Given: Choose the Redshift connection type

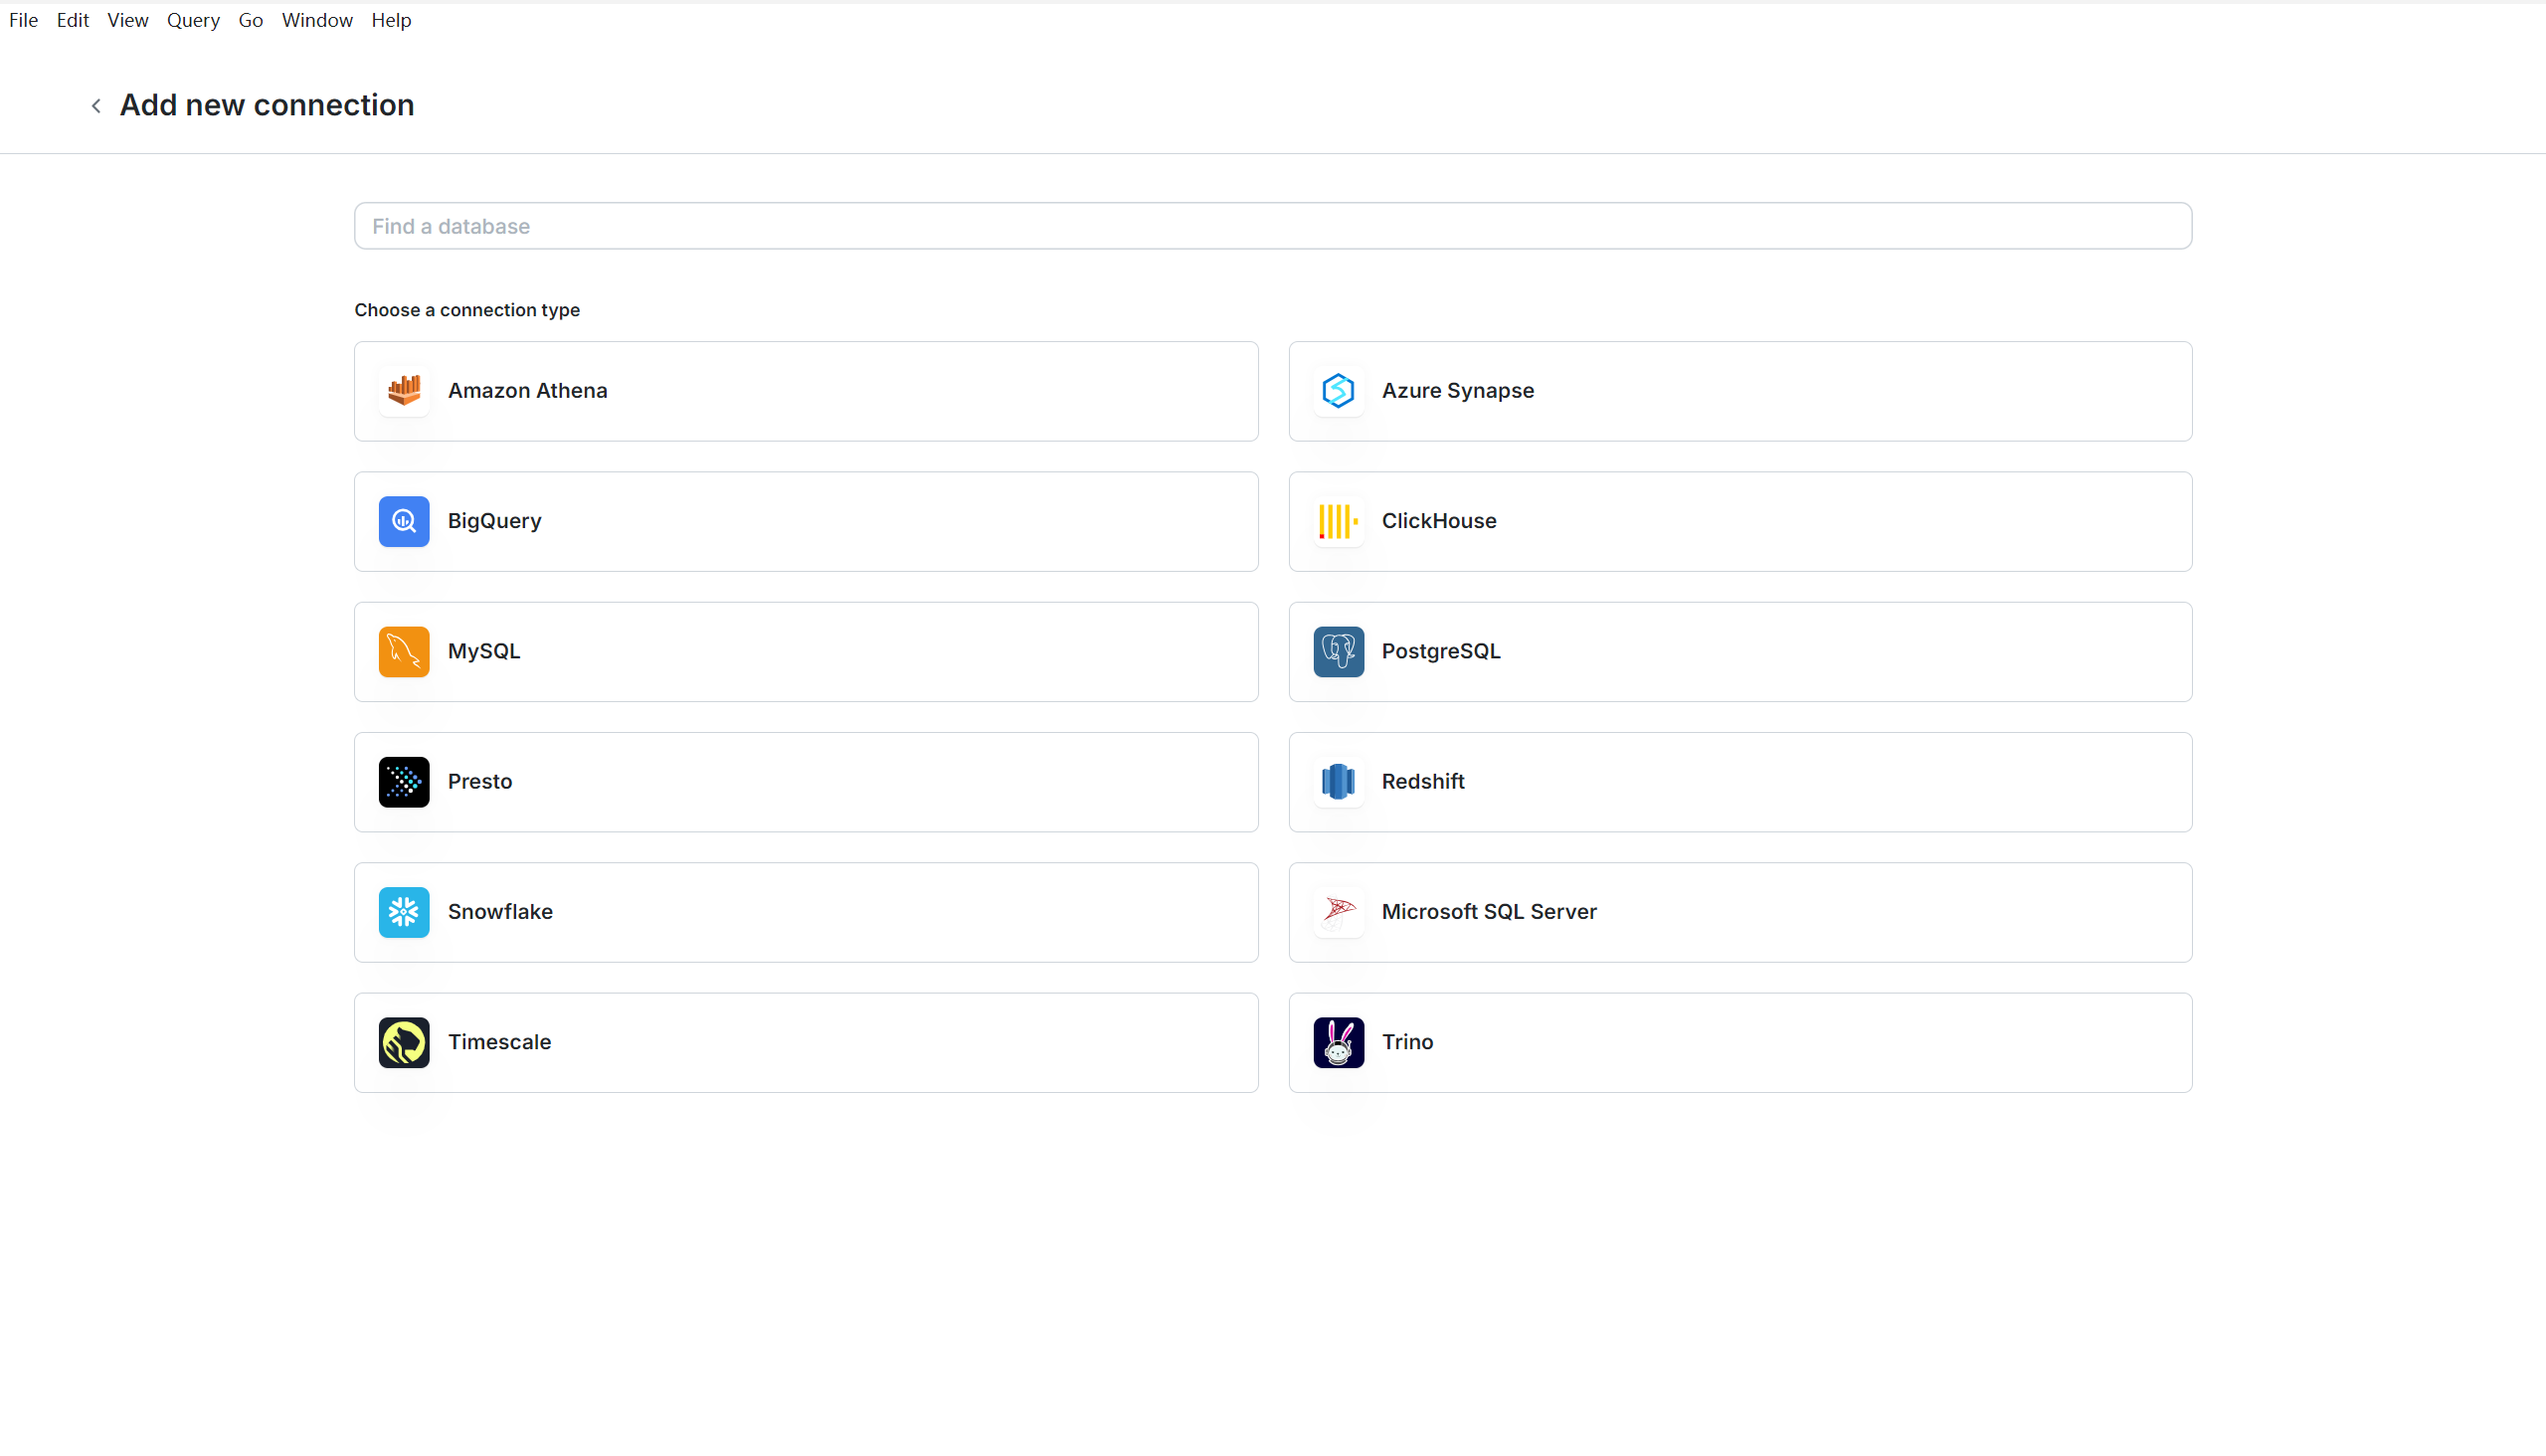Looking at the screenshot, I should 1740,782.
